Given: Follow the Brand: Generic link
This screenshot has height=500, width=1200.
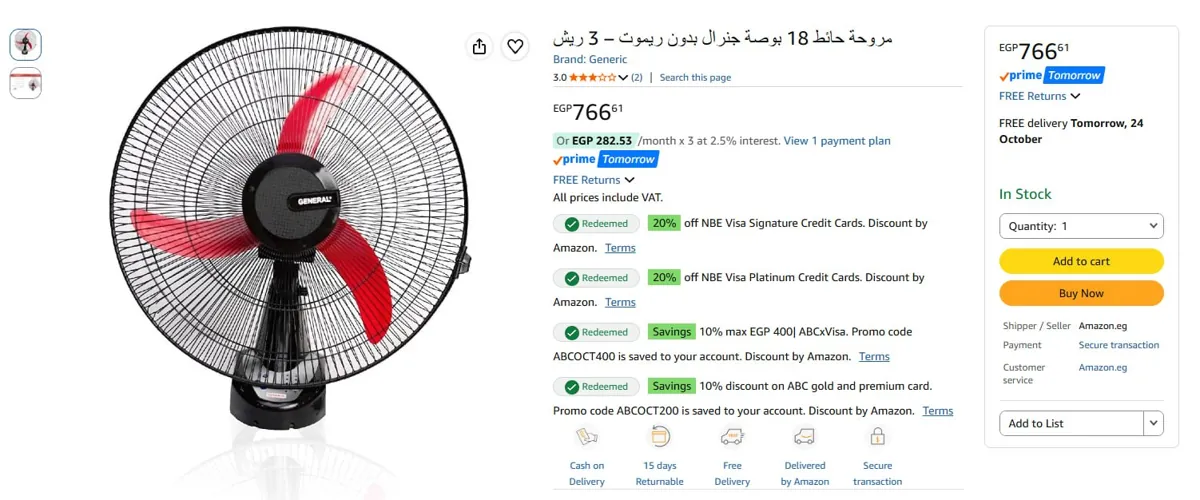Looking at the screenshot, I should point(590,60).
